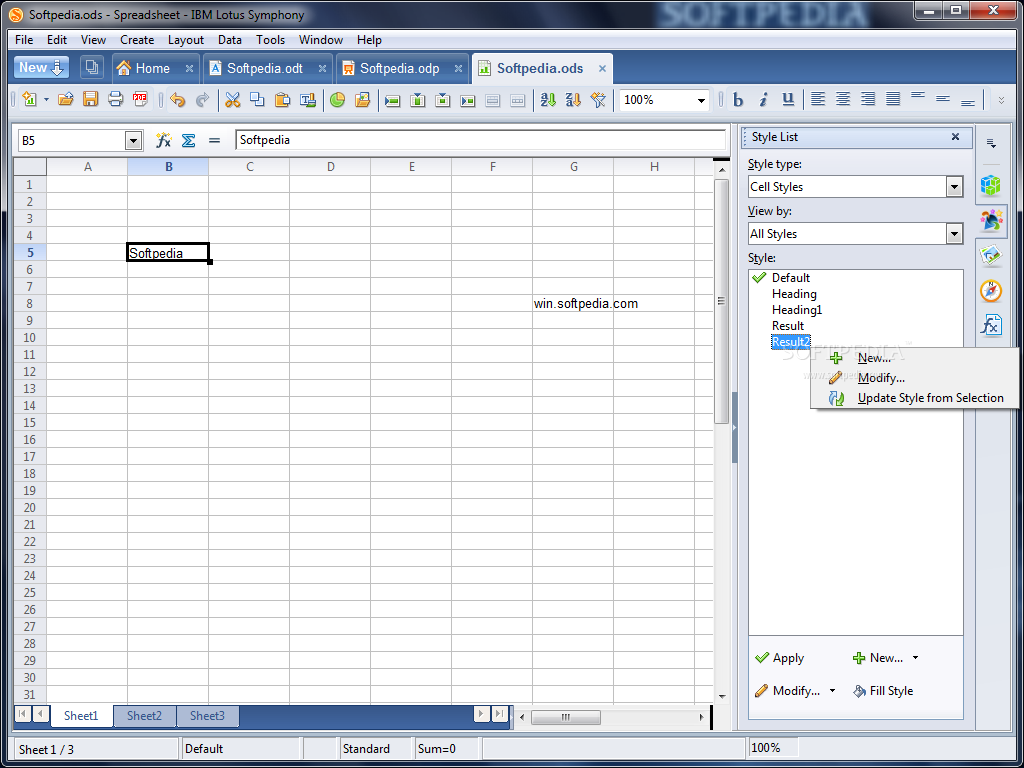The image size is (1024, 768).
Task: Click the Open file folder icon
Action: (65, 100)
